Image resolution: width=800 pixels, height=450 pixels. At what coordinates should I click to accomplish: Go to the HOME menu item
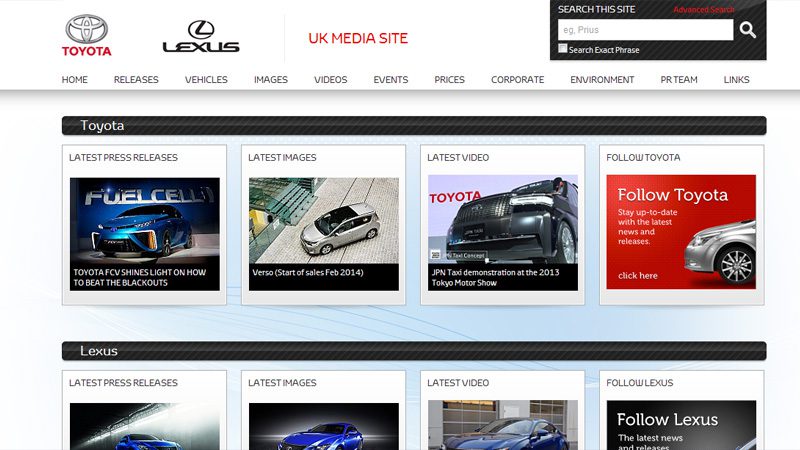click(74, 80)
